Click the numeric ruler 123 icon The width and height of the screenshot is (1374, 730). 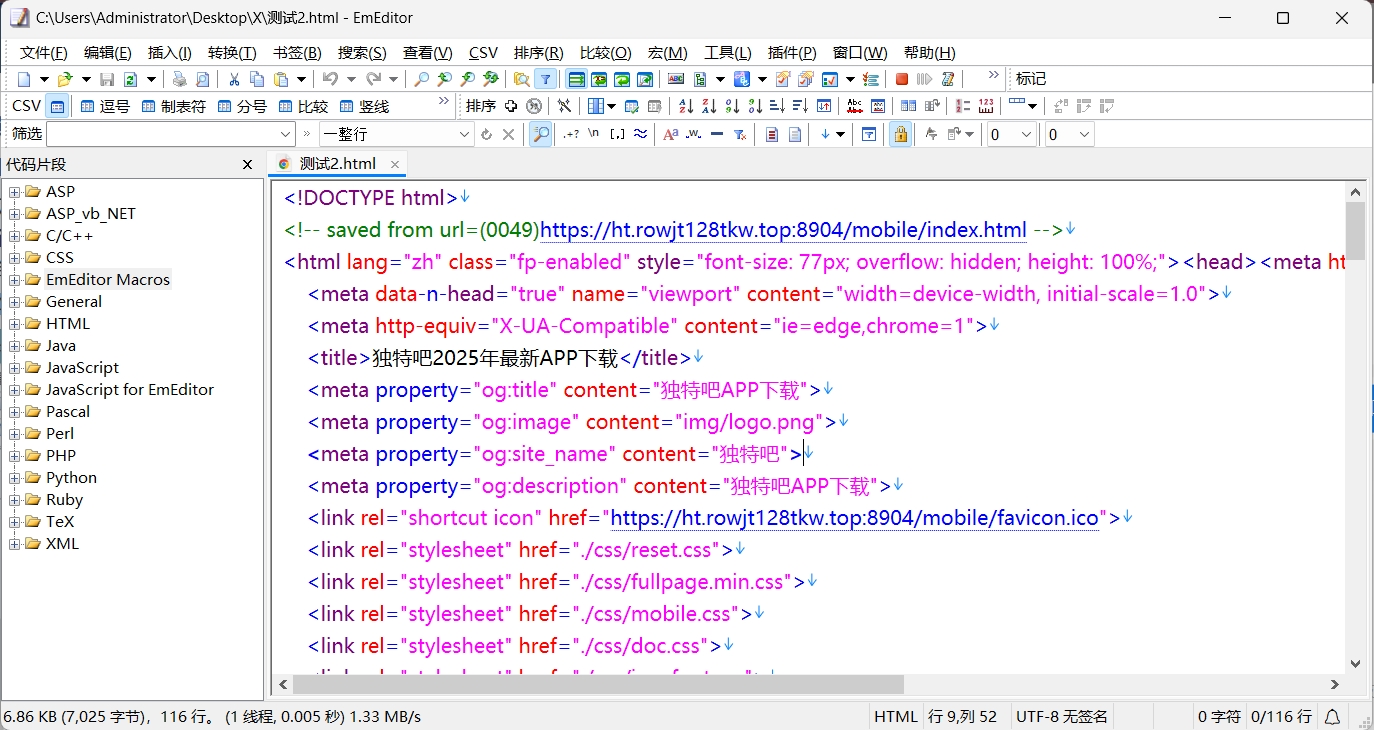(x=986, y=106)
